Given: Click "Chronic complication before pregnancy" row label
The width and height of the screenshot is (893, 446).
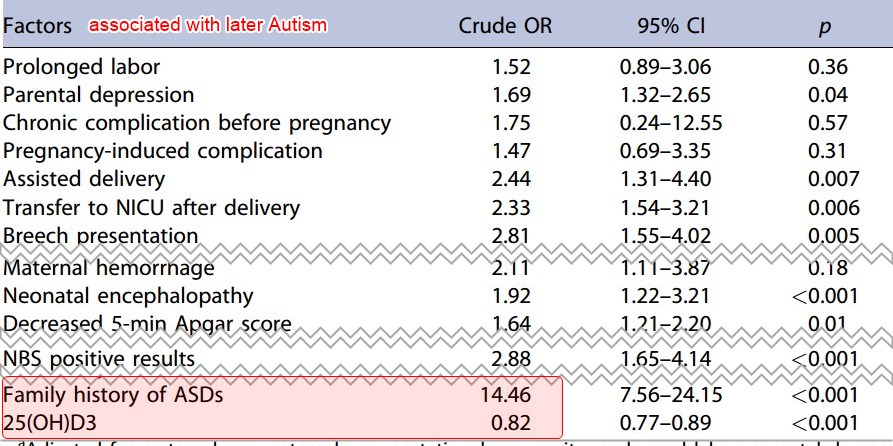Looking at the screenshot, I should coord(197,124).
